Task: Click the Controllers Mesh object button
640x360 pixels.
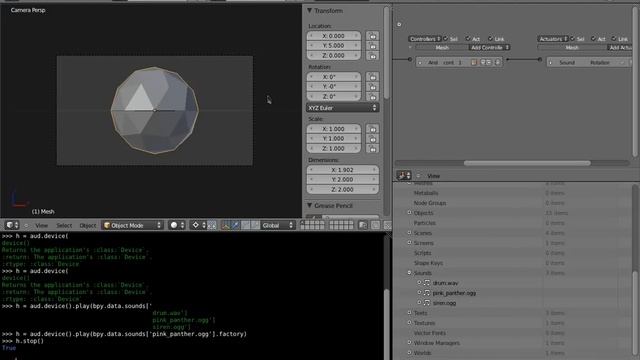Action: [x=442, y=47]
